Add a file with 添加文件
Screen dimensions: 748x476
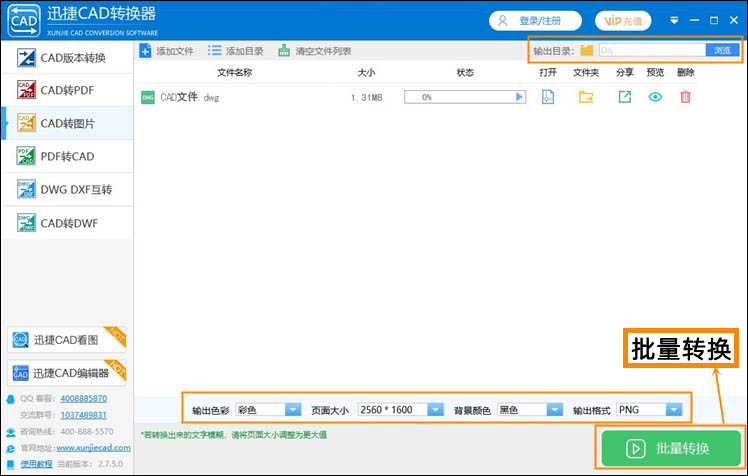(166, 51)
